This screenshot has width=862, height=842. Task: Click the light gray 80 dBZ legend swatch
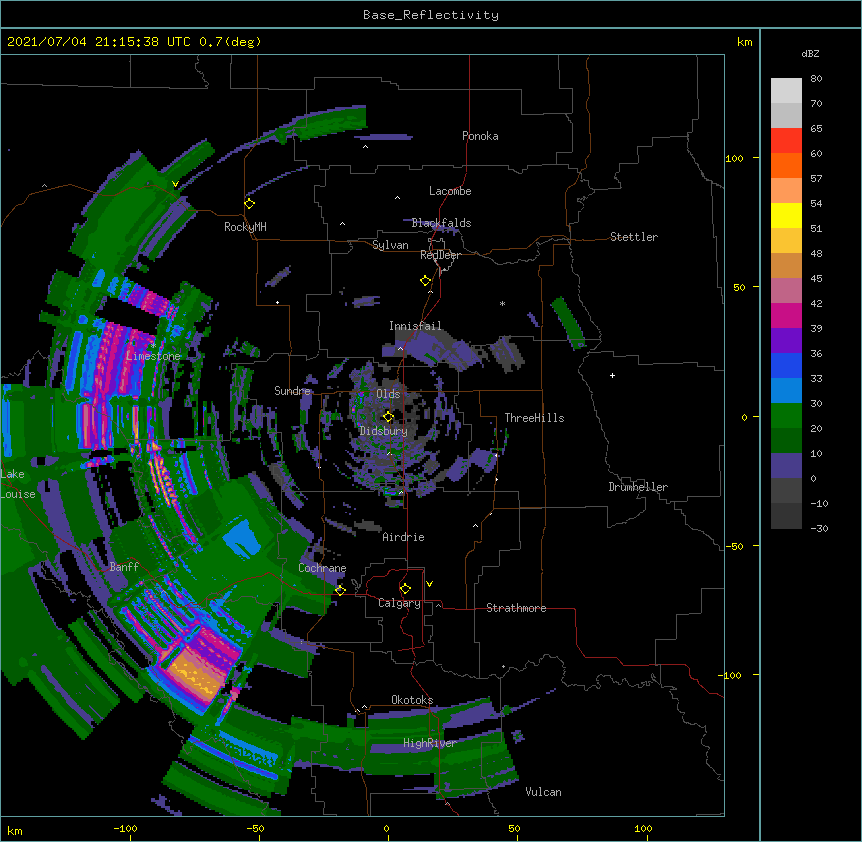click(786, 90)
